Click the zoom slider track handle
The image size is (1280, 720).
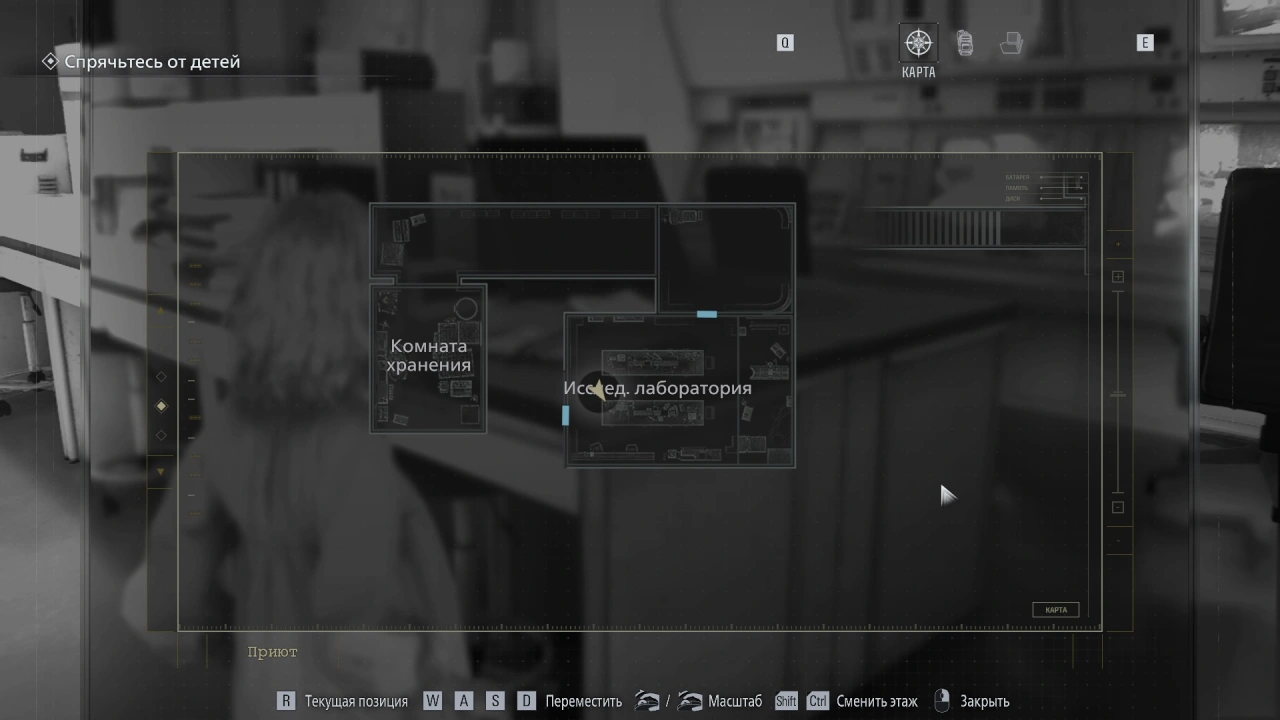click(1118, 394)
